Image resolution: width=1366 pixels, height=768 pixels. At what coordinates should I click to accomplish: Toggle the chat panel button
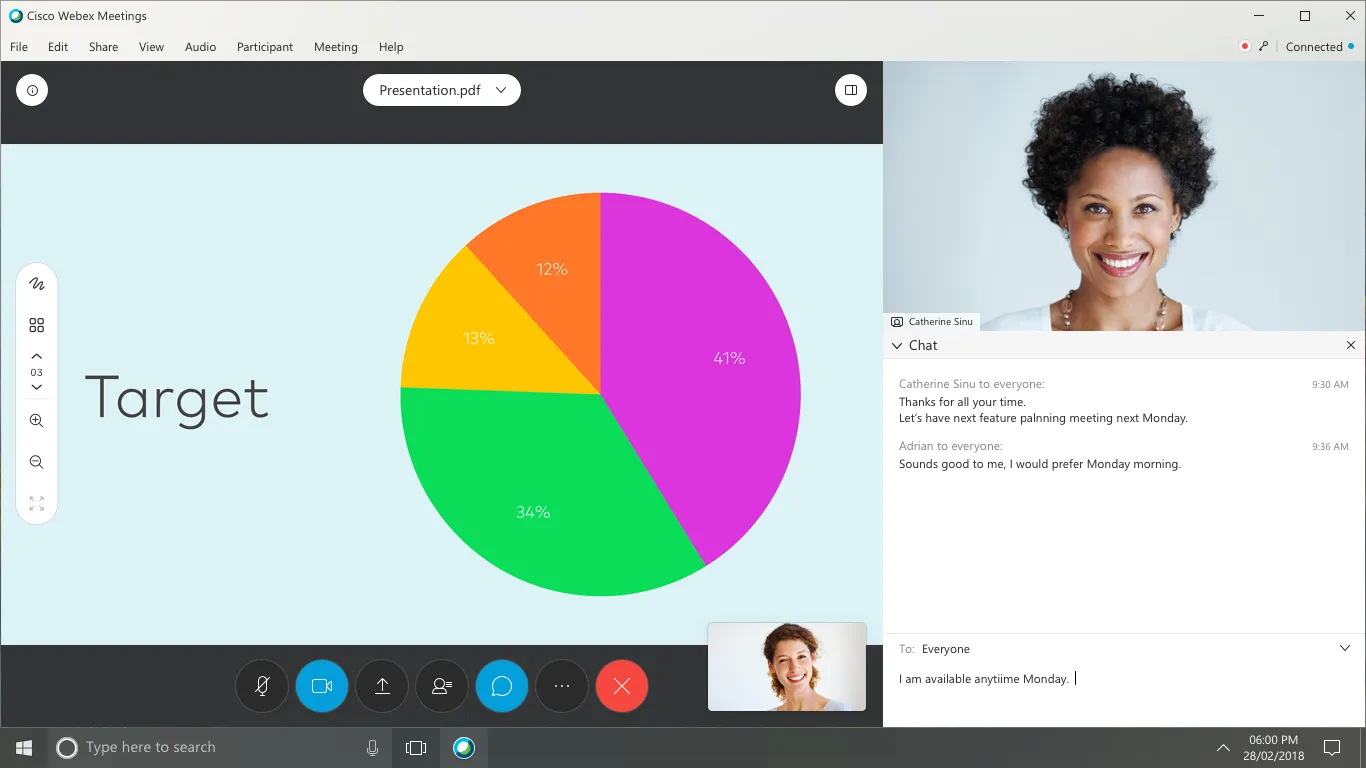point(502,686)
